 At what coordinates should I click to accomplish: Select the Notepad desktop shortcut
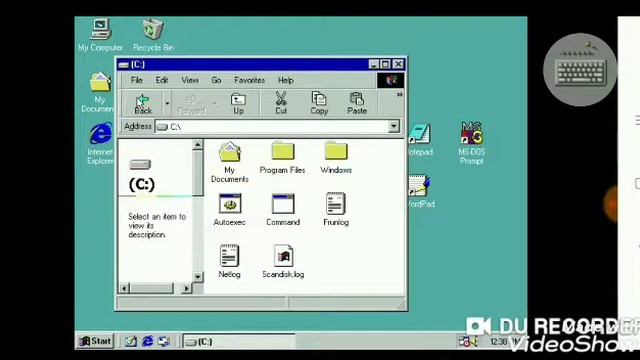[x=420, y=139]
